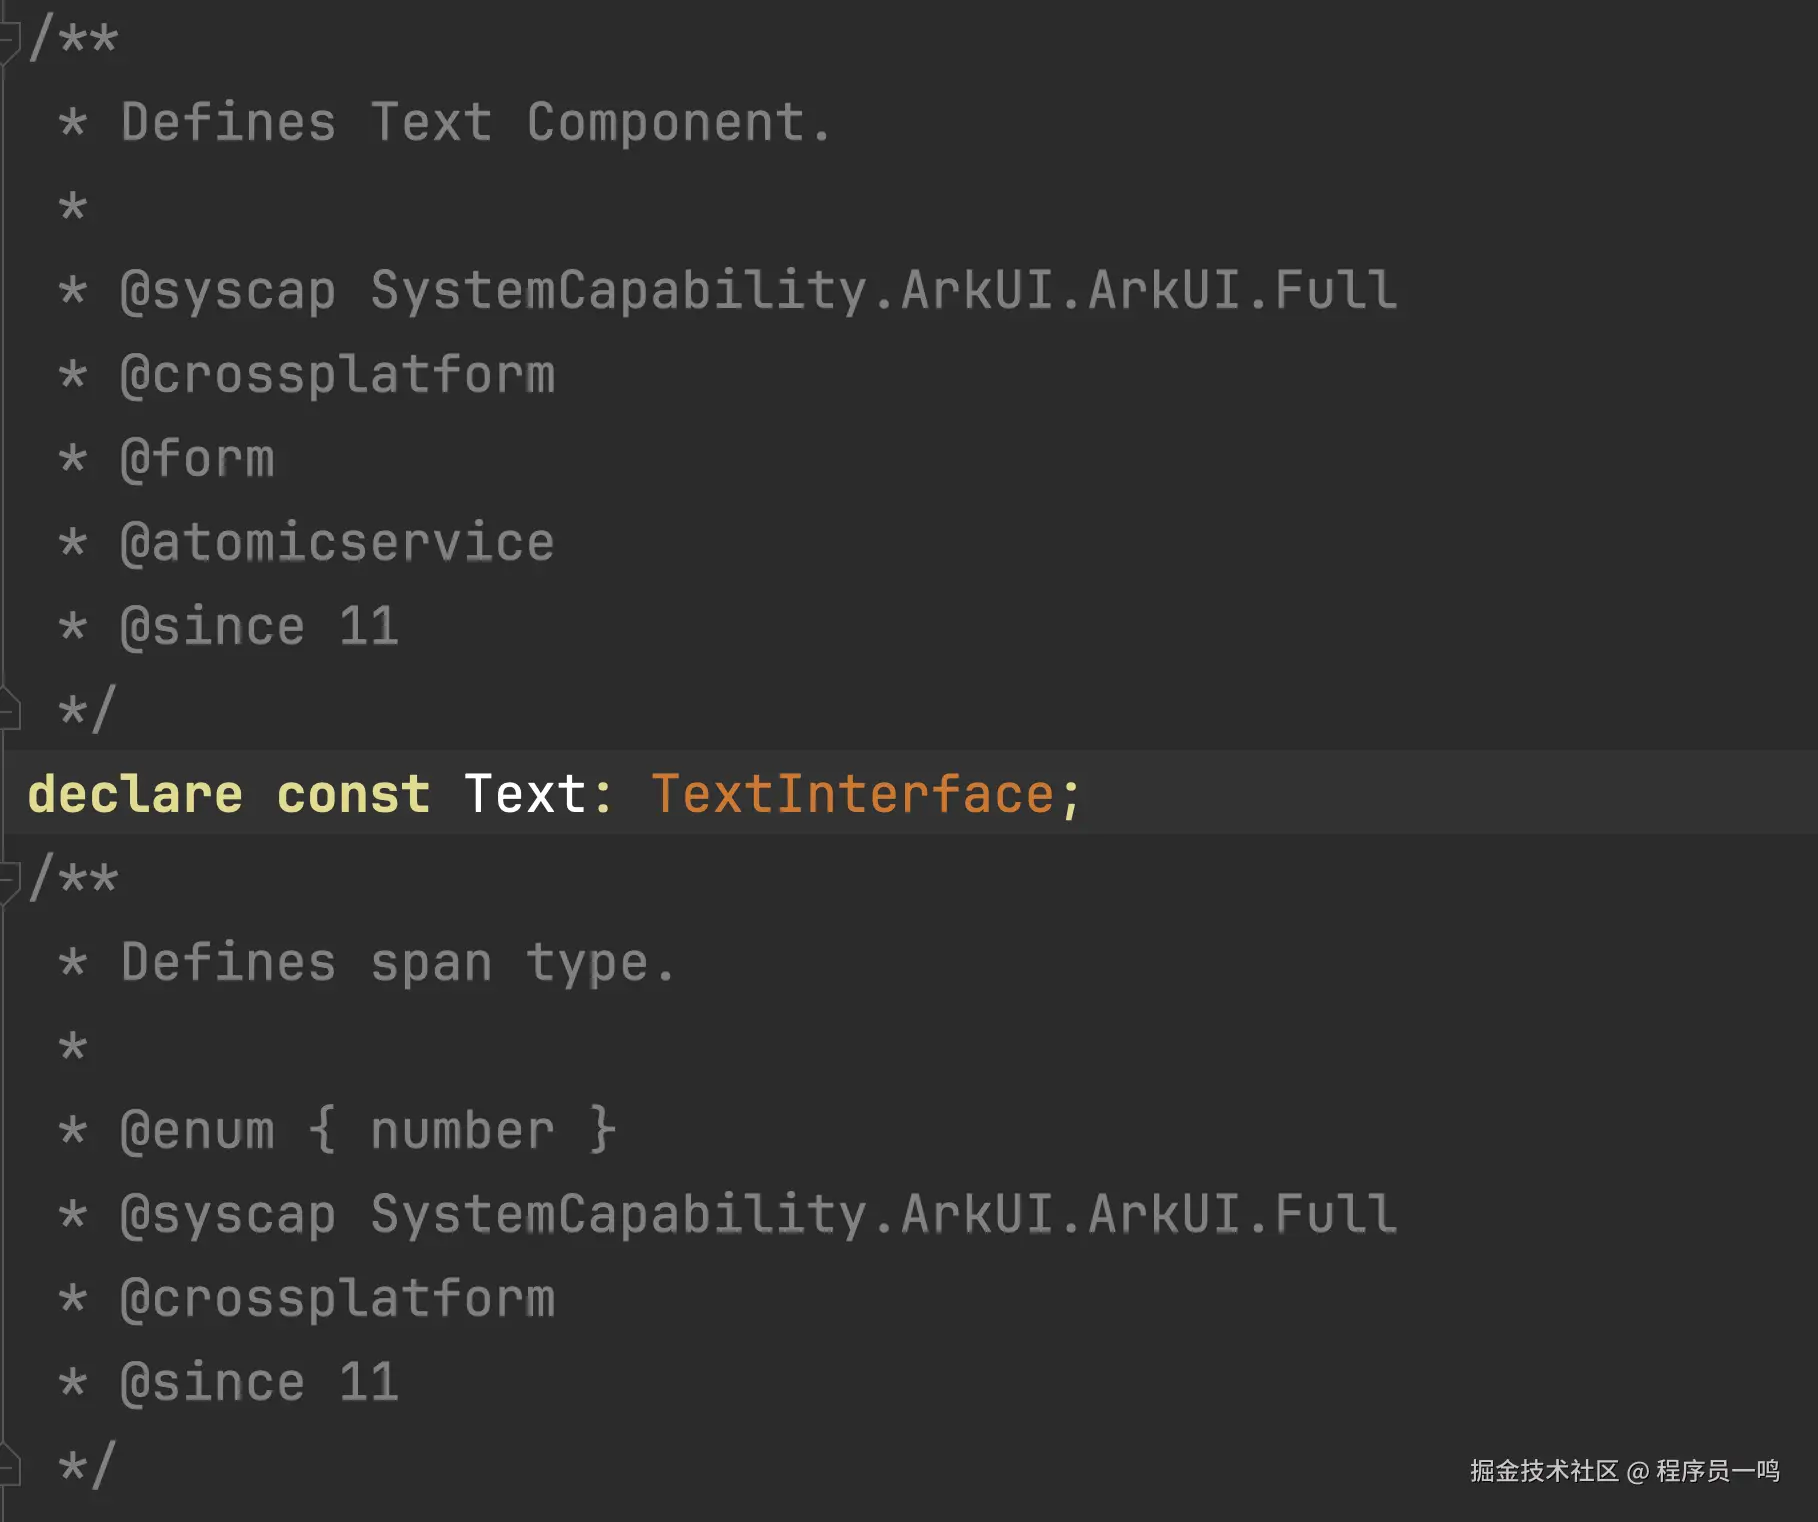
Task: Click the @form annotation tag
Action: click(197, 460)
